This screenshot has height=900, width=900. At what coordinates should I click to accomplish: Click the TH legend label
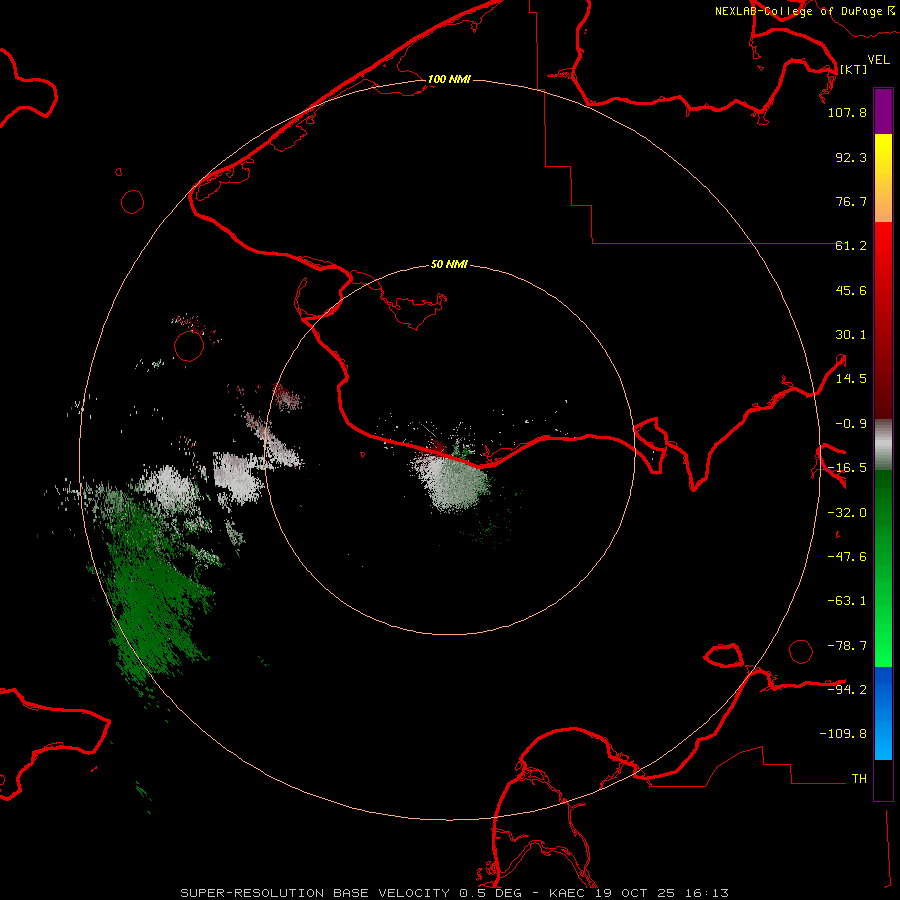[859, 779]
